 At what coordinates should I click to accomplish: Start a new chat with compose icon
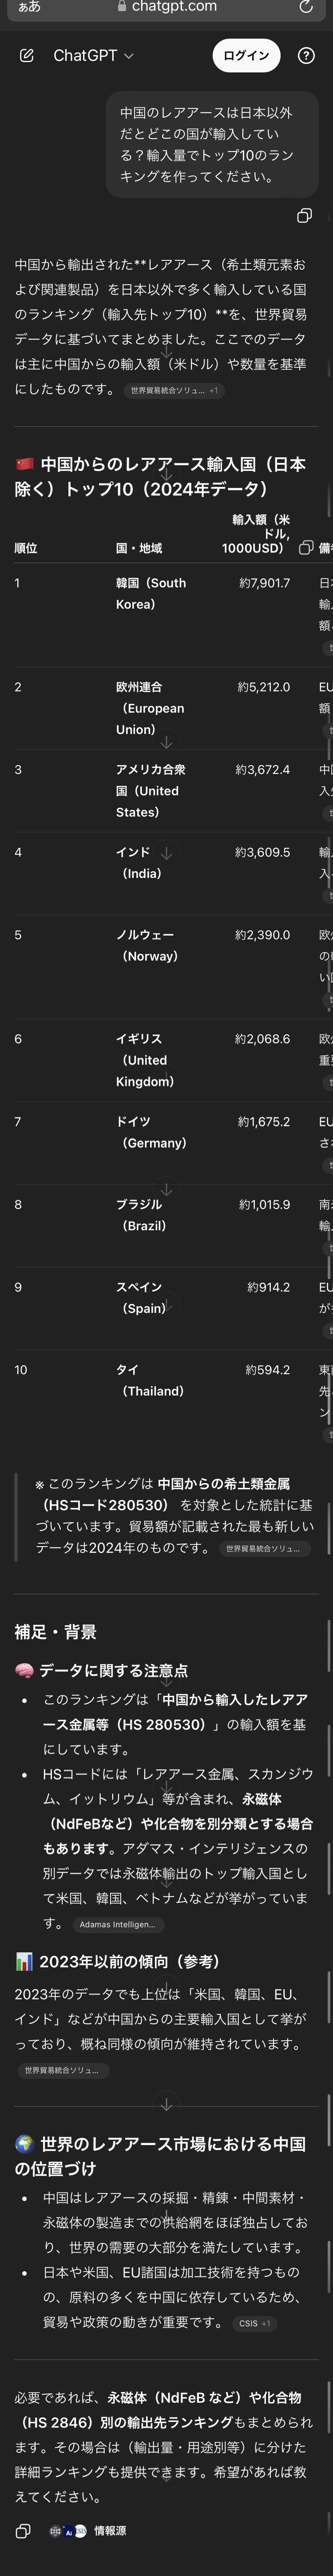pos(27,56)
